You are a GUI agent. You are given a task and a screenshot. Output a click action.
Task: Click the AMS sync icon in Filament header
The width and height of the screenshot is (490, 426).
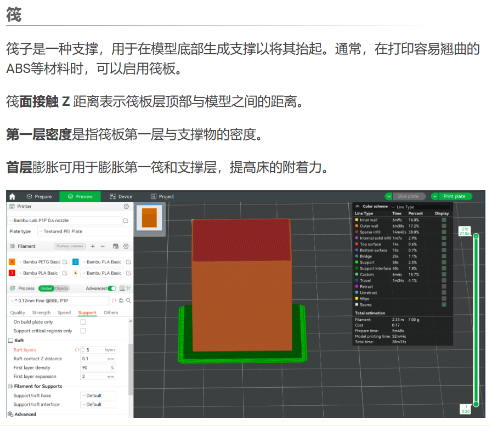tap(116, 246)
